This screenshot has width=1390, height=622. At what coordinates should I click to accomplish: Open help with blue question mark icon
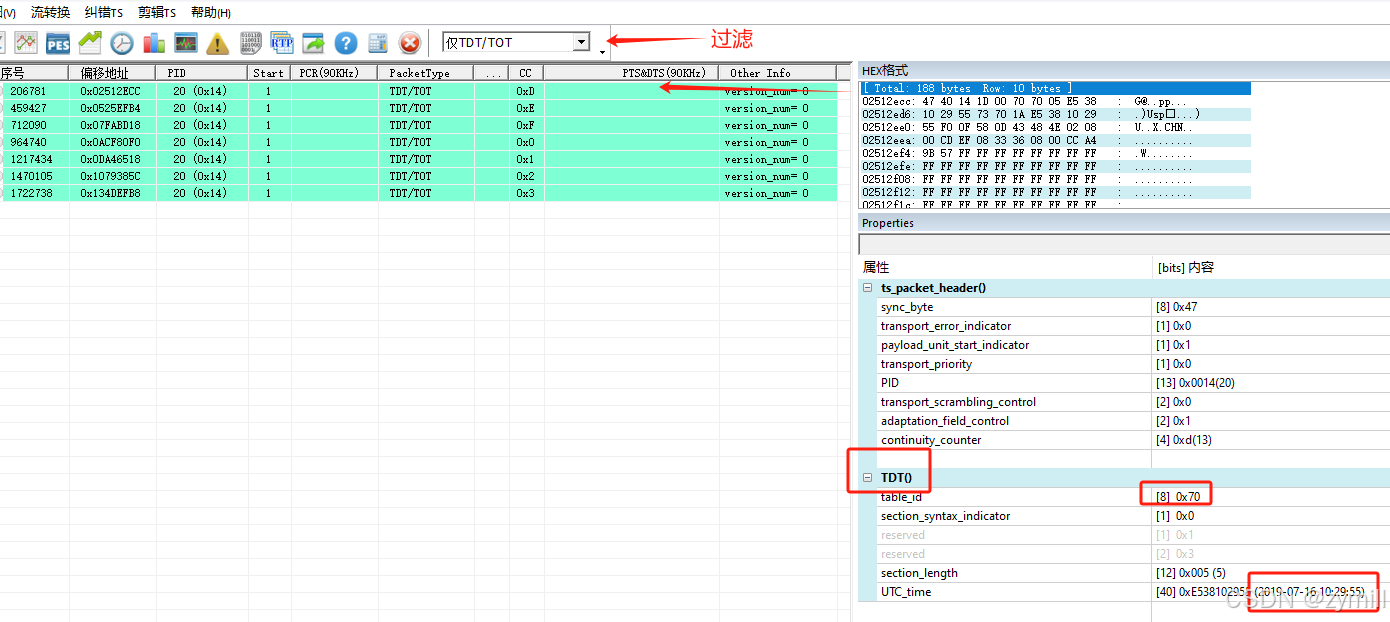tap(346, 43)
